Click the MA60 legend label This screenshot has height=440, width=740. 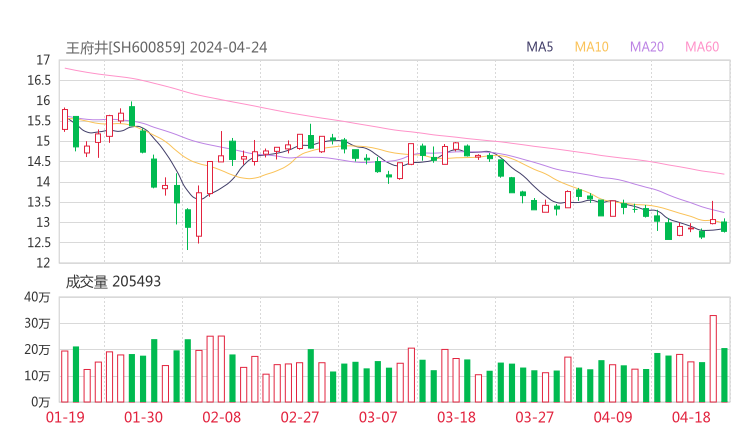(x=702, y=47)
